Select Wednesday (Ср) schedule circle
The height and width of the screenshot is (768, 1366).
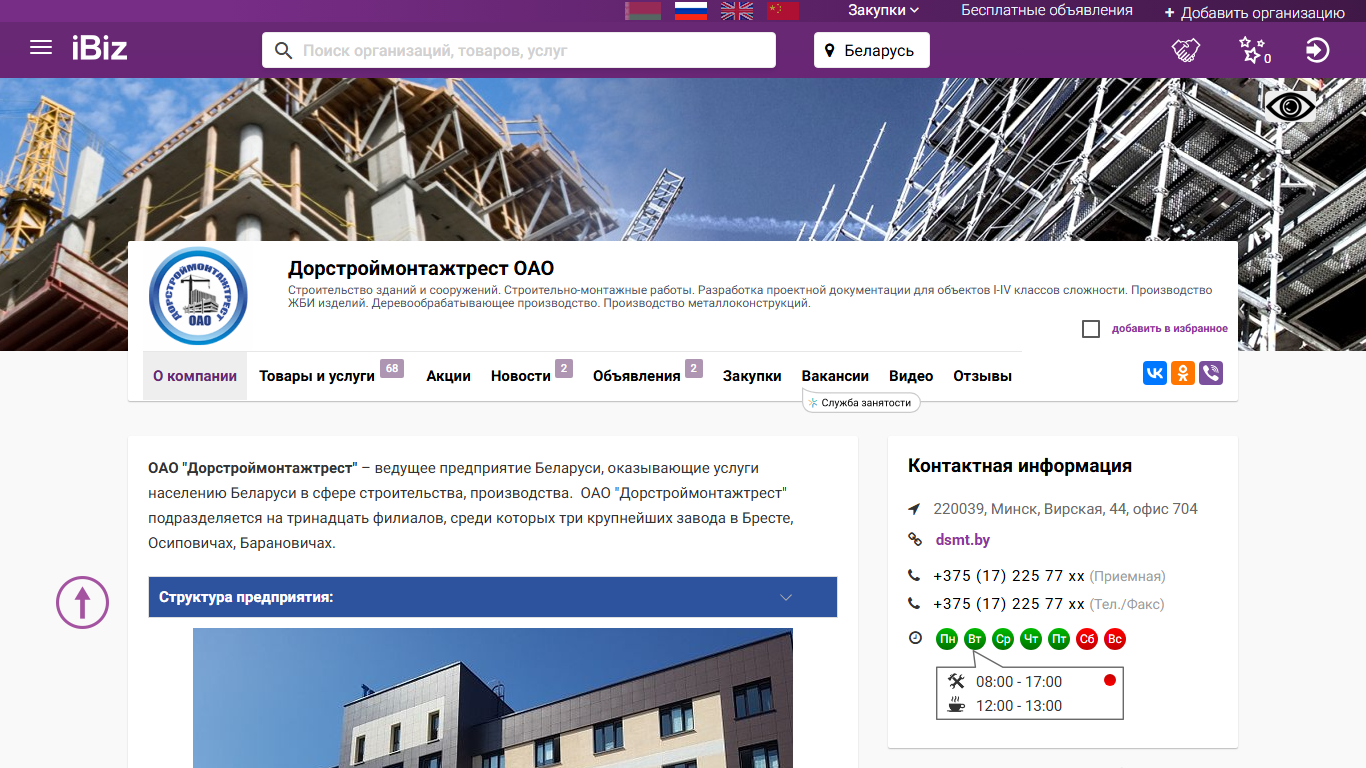1003,639
